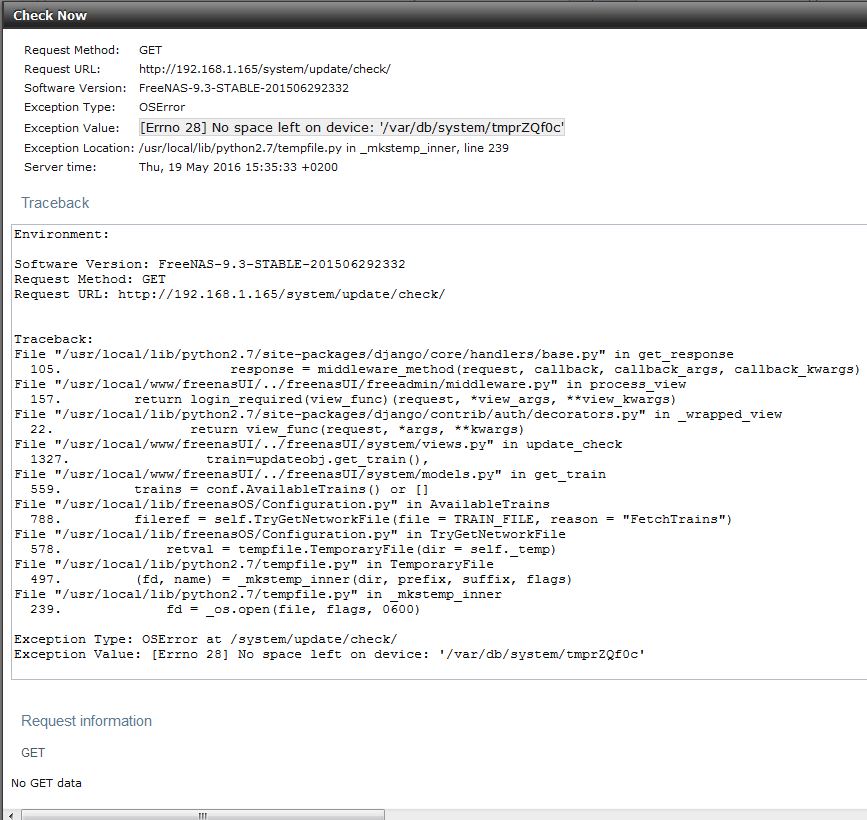Click the 'Exception Type: OSError at' traceback line
The image size is (867, 820).
tap(205, 639)
